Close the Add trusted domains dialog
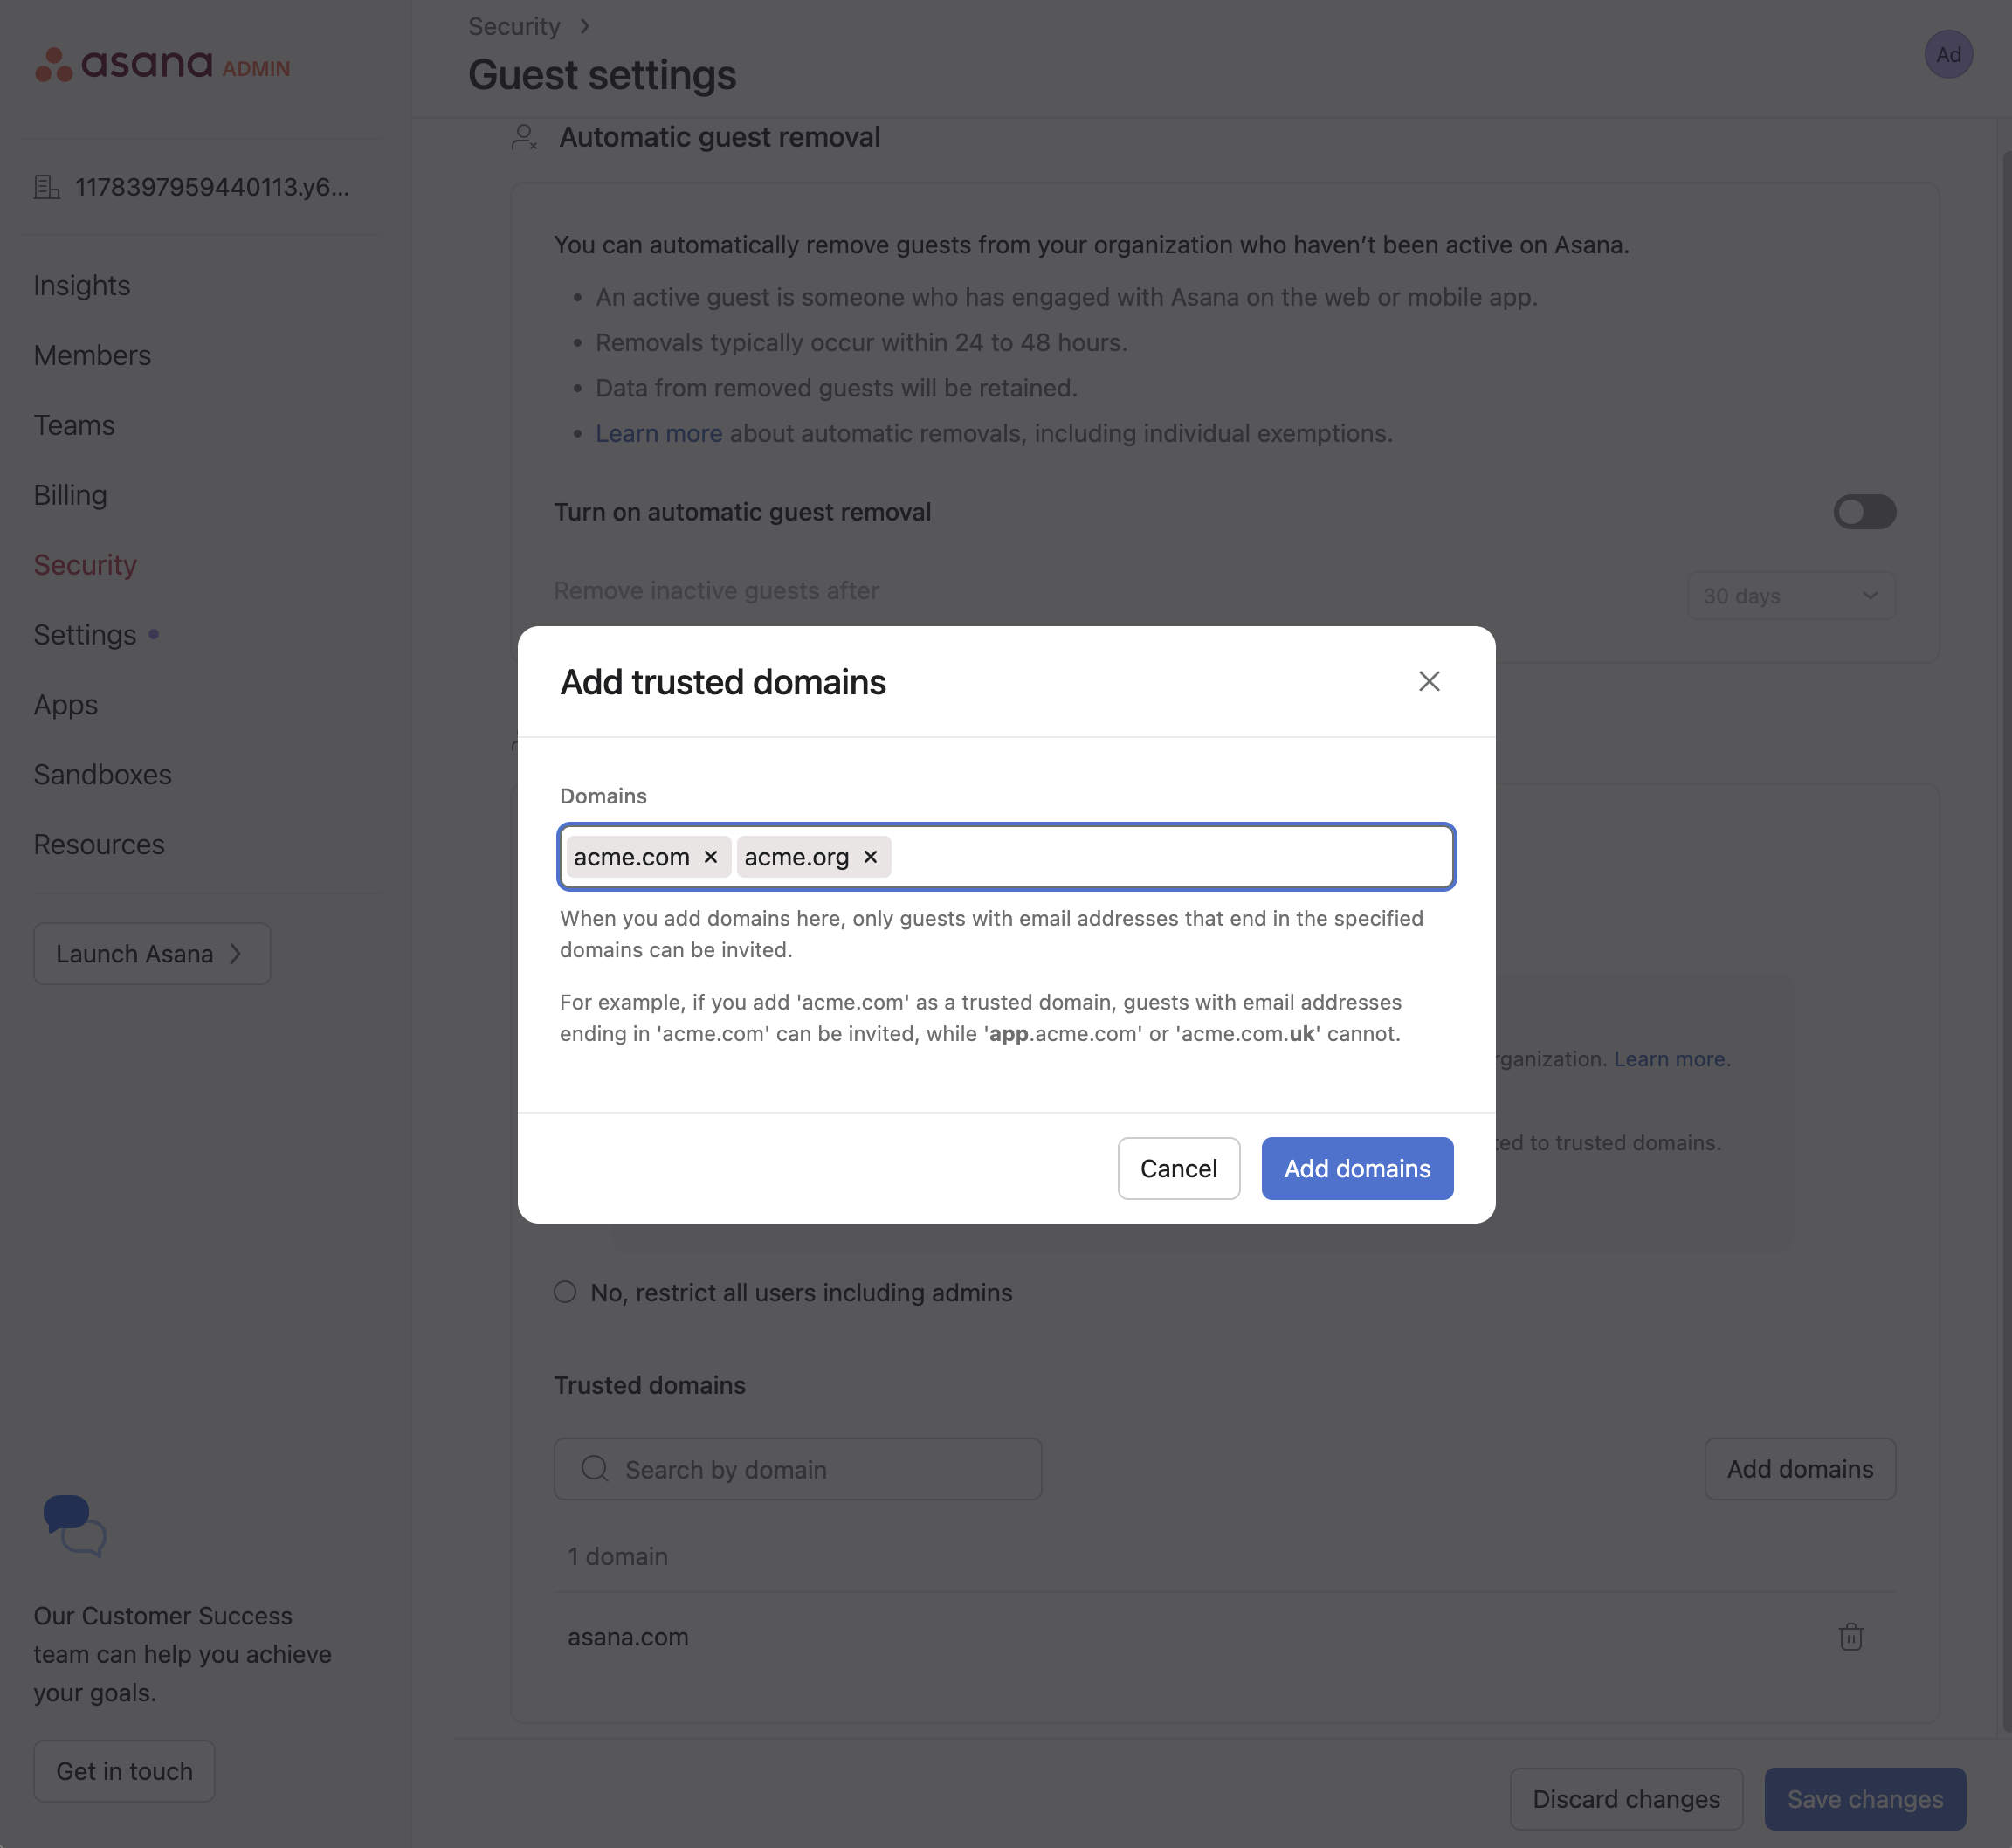Image resolution: width=2012 pixels, height=1848 pixels. tap(1428, 682)
